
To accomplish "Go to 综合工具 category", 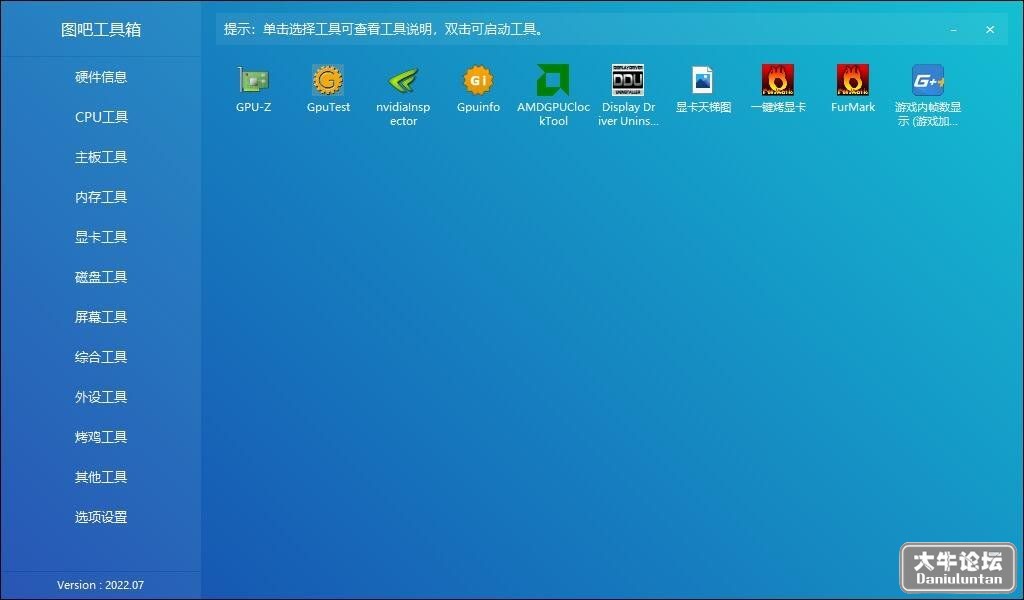I will click(x=101, y=356).
